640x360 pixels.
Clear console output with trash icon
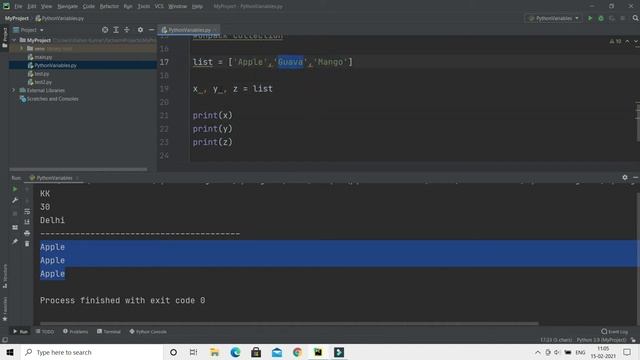pyautogui.click(x=27, y=244)
